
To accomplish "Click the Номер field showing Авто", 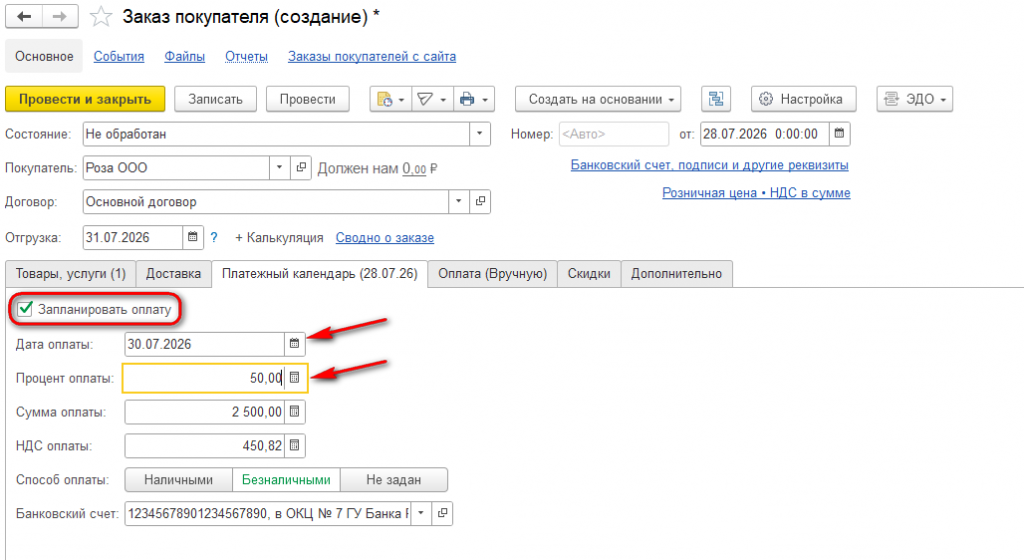I will point(614,134).
